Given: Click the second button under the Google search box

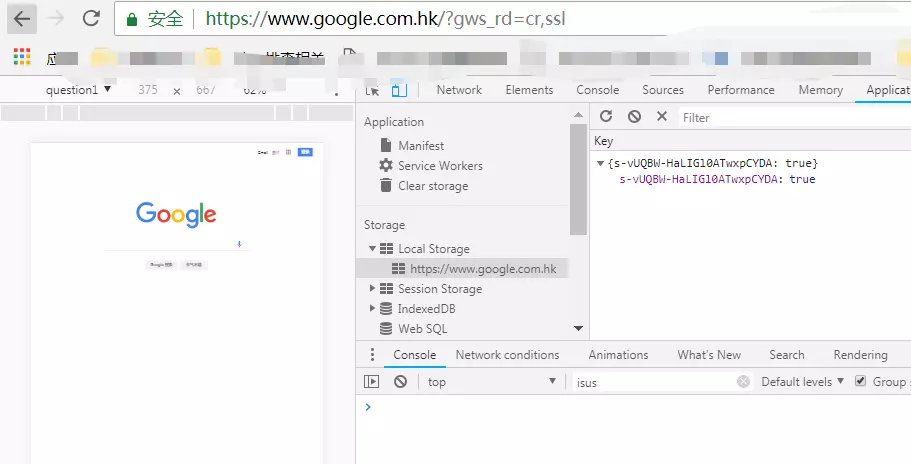Looking at the screenshot, I should click(x=193, y=265).
